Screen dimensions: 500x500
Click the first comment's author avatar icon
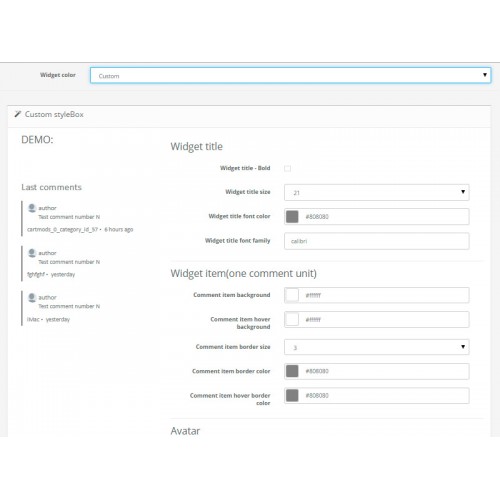pos(32,208)
